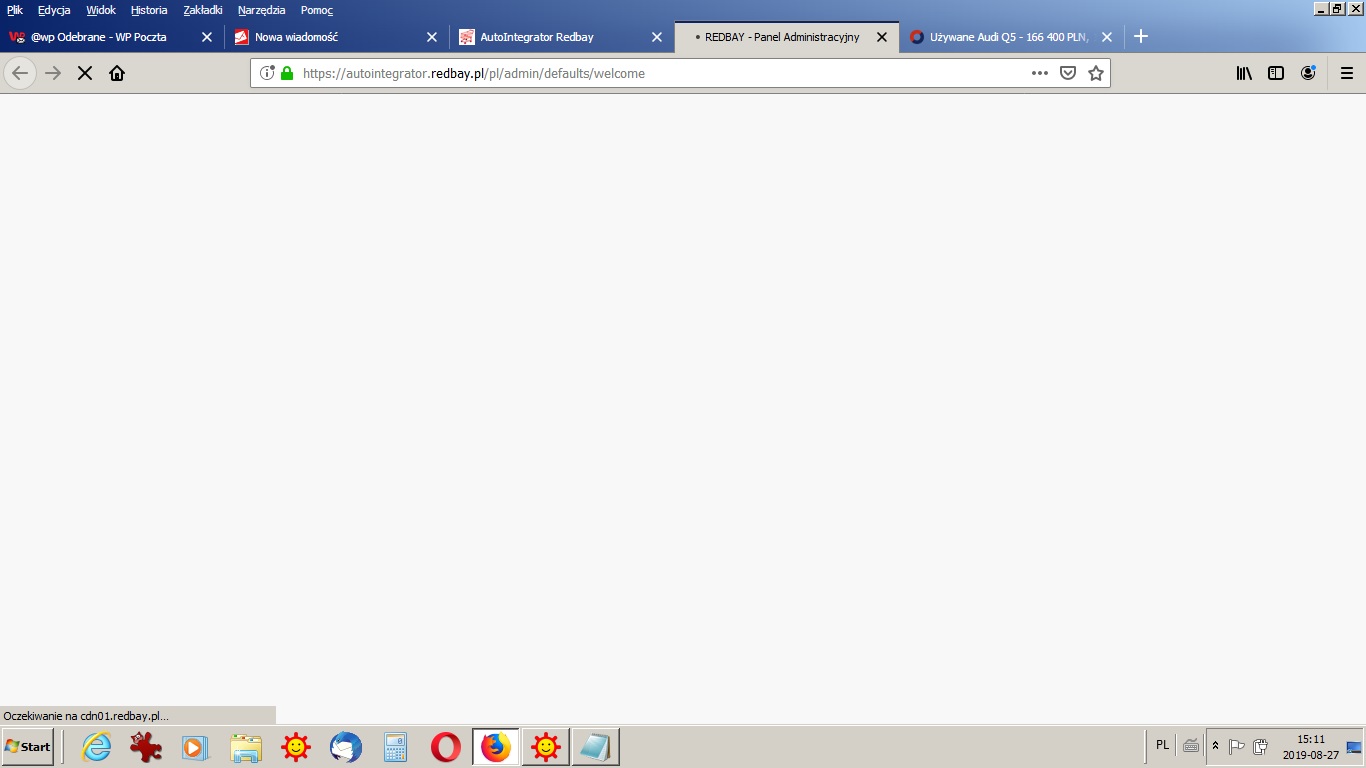Toggle the sidebar view
Image resolution: width=1366 pixels, height=768 pixels.
pos(1276,73)
